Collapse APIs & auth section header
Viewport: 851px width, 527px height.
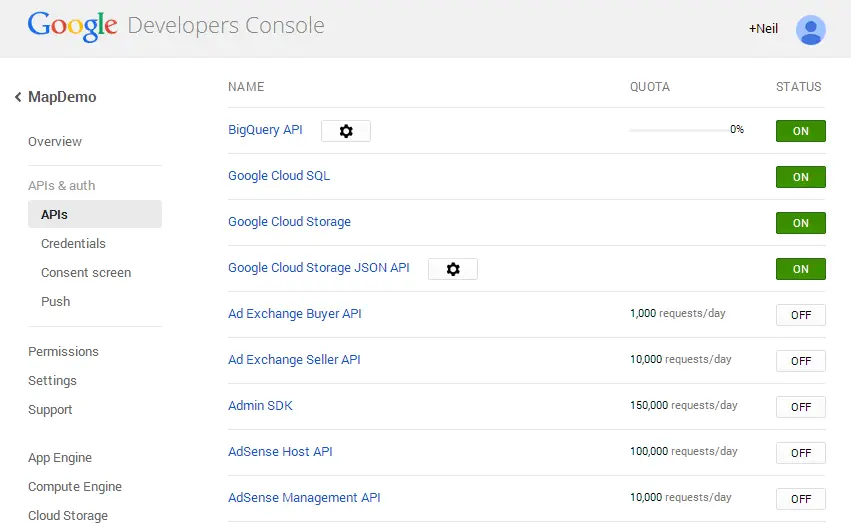pos(61,186)
